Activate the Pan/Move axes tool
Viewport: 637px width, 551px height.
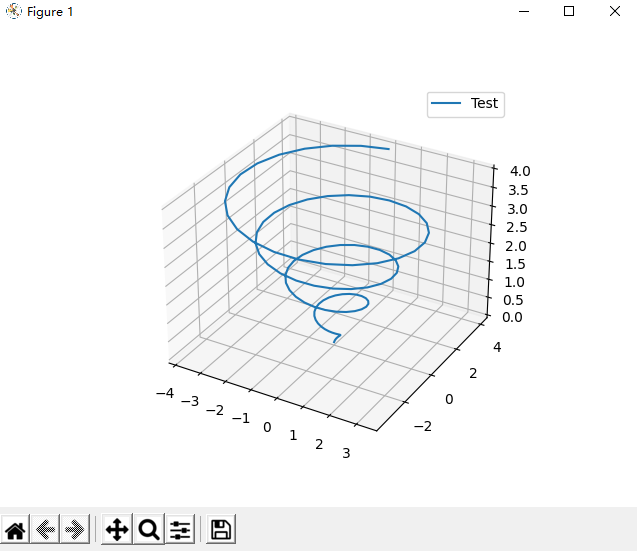click(x=117, y=529)
